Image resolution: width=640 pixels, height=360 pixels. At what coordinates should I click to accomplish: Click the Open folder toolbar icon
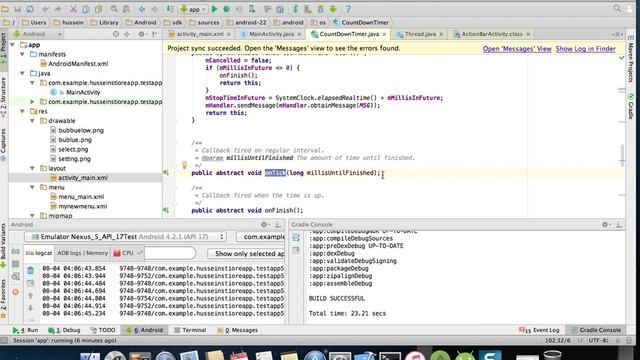pos(5,9)
